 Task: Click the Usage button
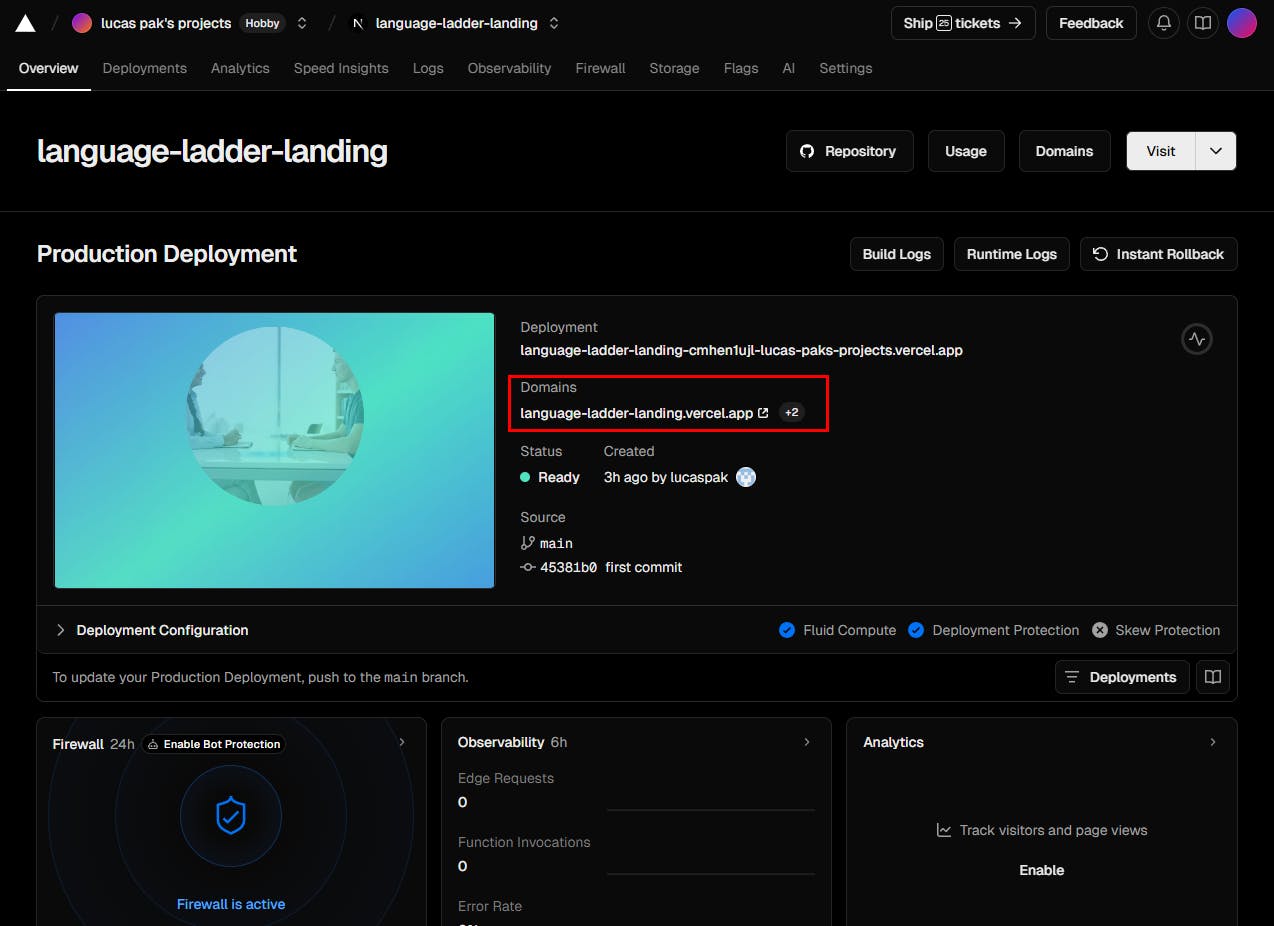tap(966, 151)
